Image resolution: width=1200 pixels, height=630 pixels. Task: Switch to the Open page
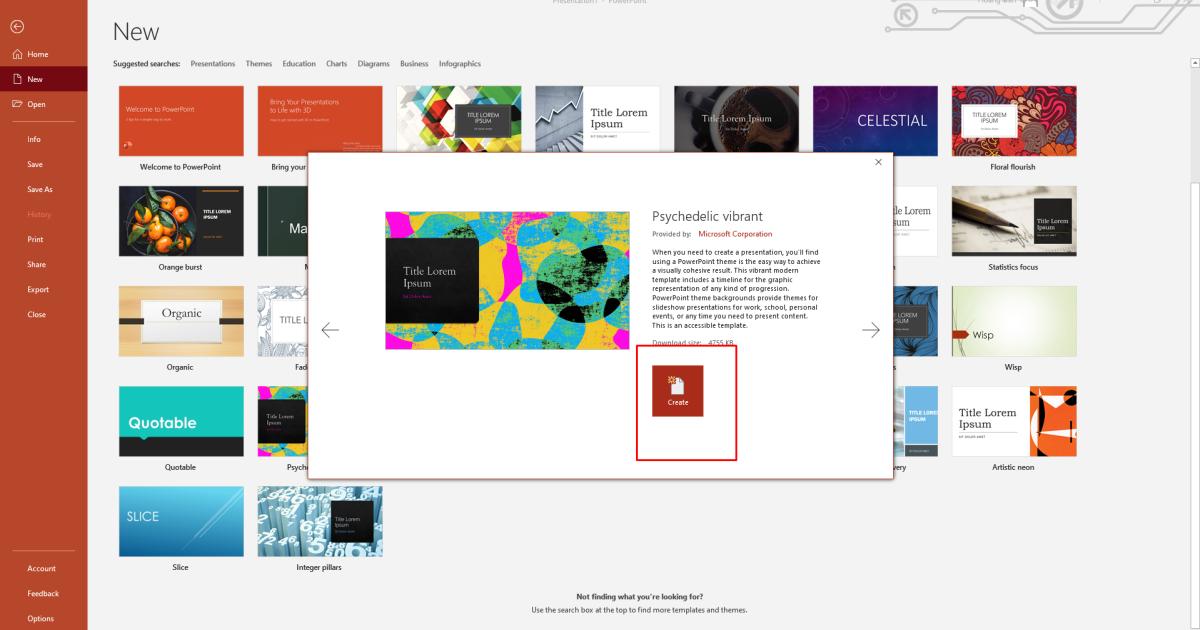pos(40,103)
